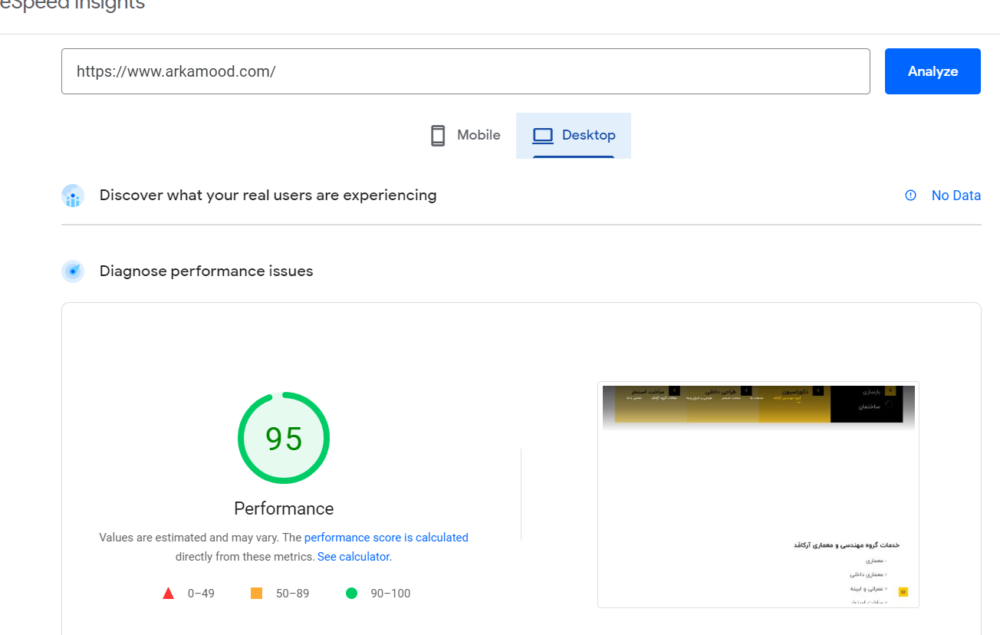Click the 'Diagnose performance issues' heading

pyautogui.click(x=206, y=271)
